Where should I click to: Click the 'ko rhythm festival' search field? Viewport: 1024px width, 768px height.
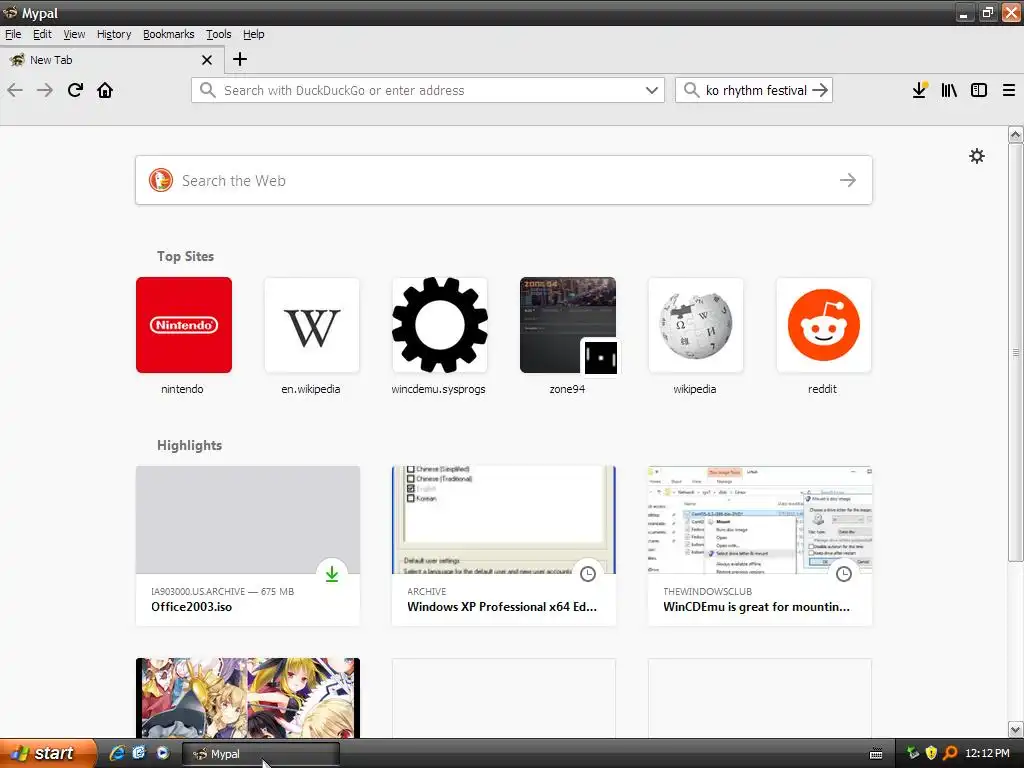[x=754, y=90]
